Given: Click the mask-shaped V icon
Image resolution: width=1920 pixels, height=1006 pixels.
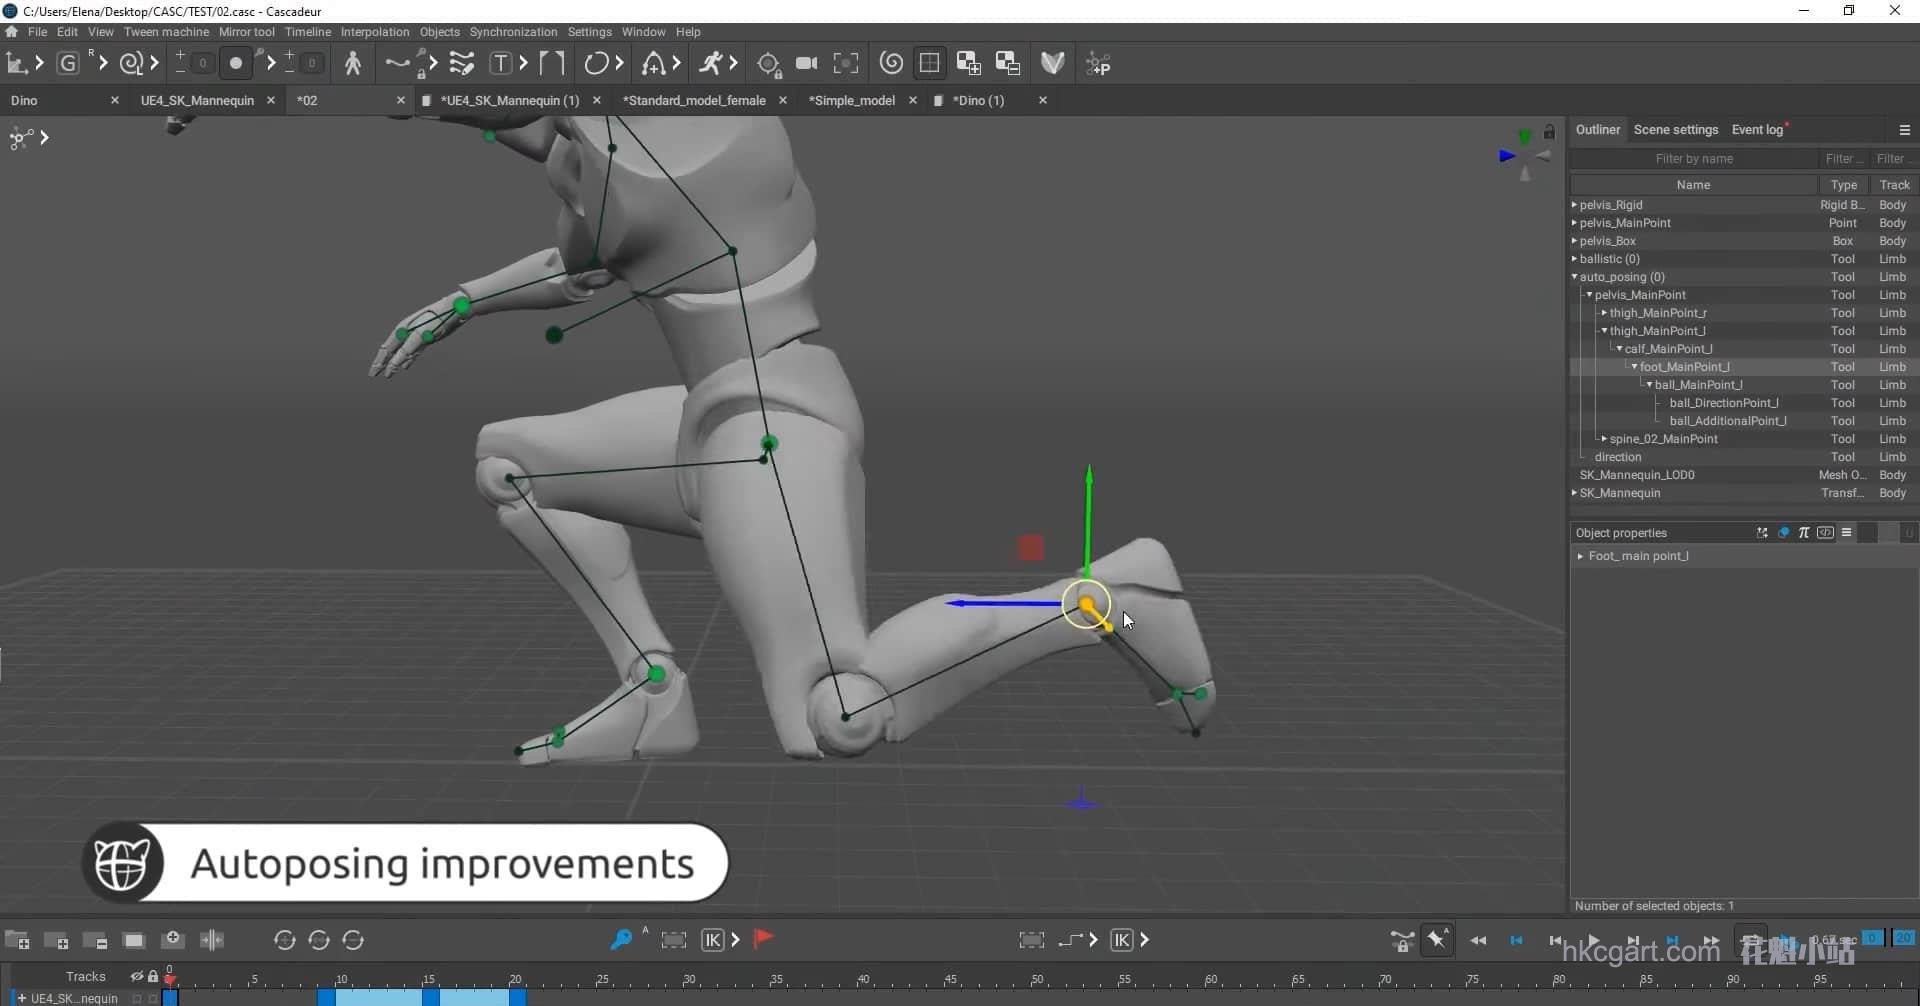Looking at the screenshot, I should click(1052, 64).
